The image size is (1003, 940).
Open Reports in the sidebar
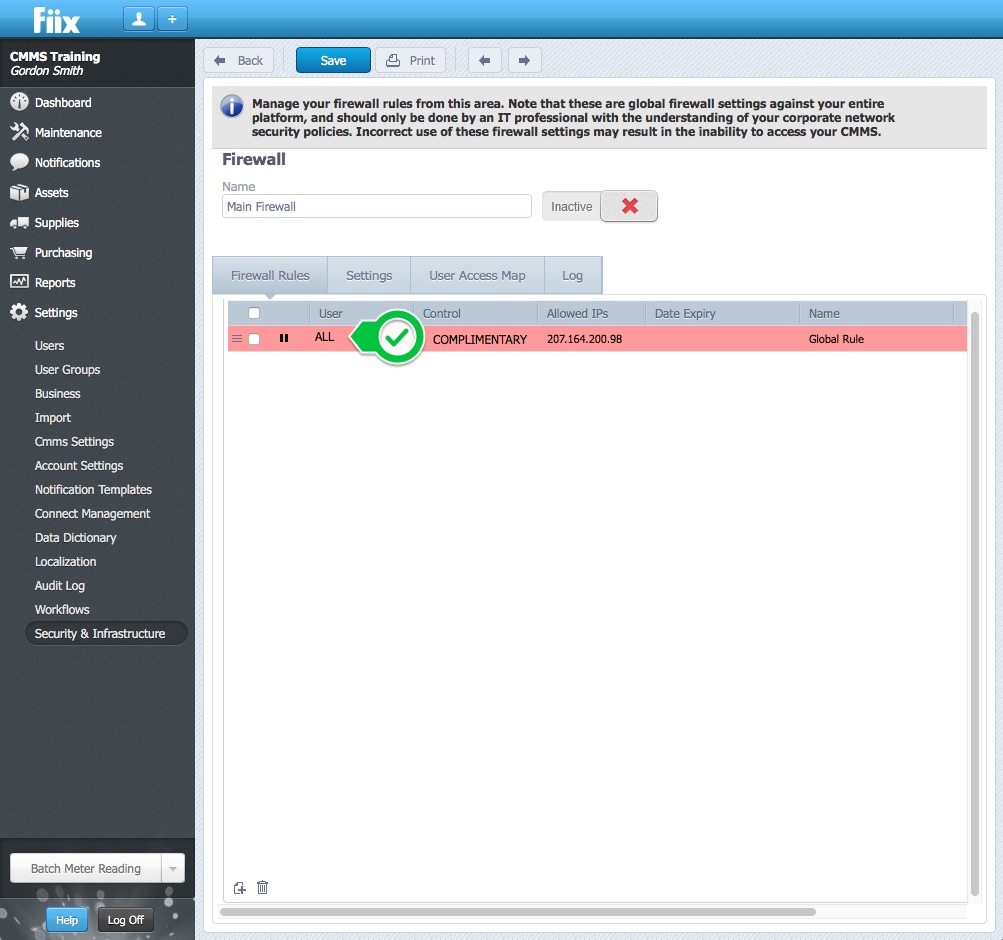[x=54, y=283]
